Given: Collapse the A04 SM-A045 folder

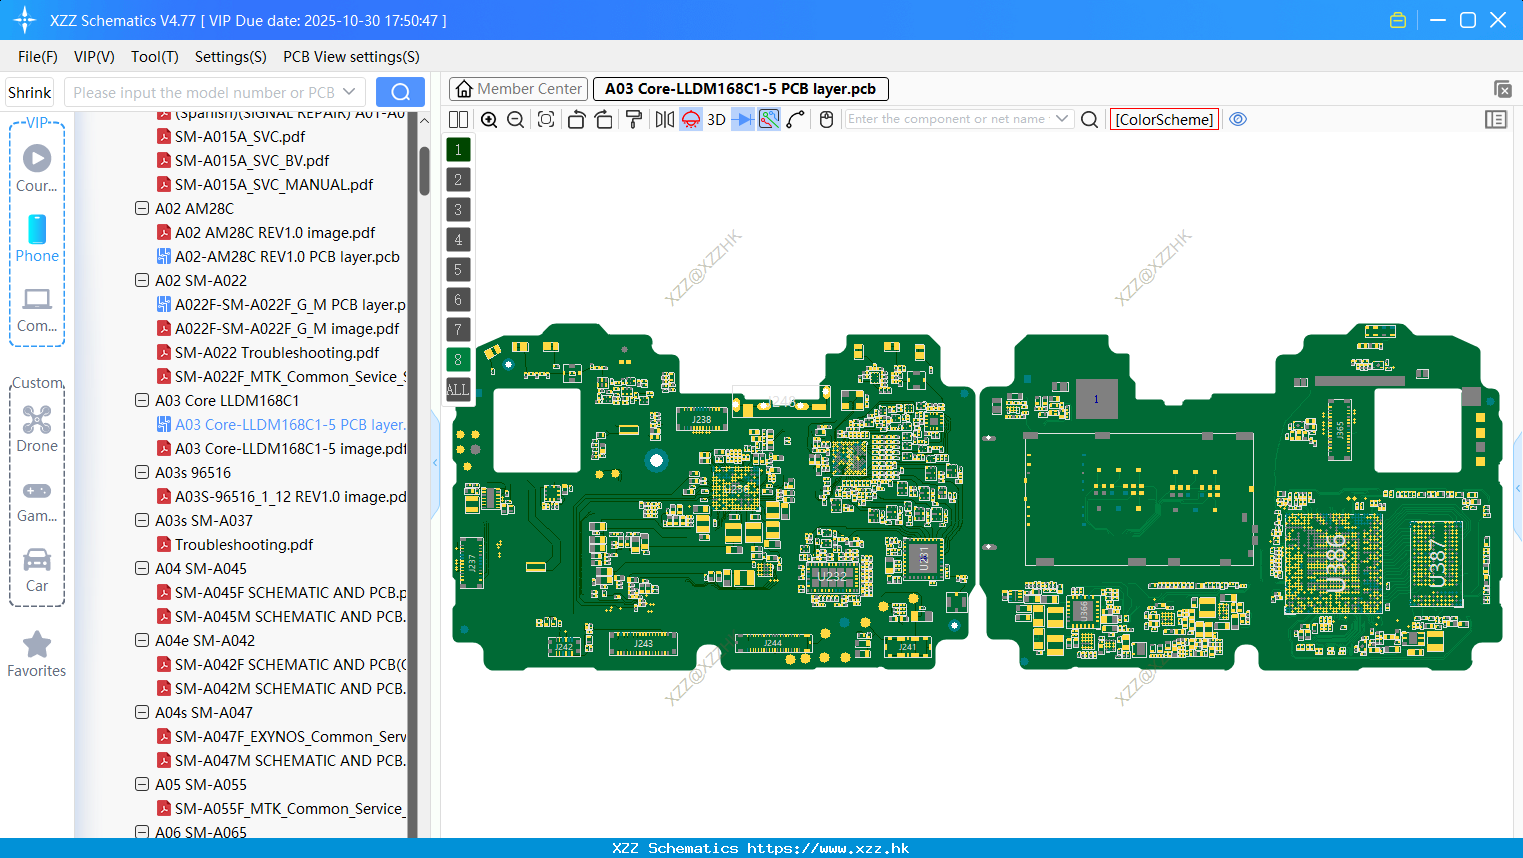Looking at the screenshot, I should [142, 568].
